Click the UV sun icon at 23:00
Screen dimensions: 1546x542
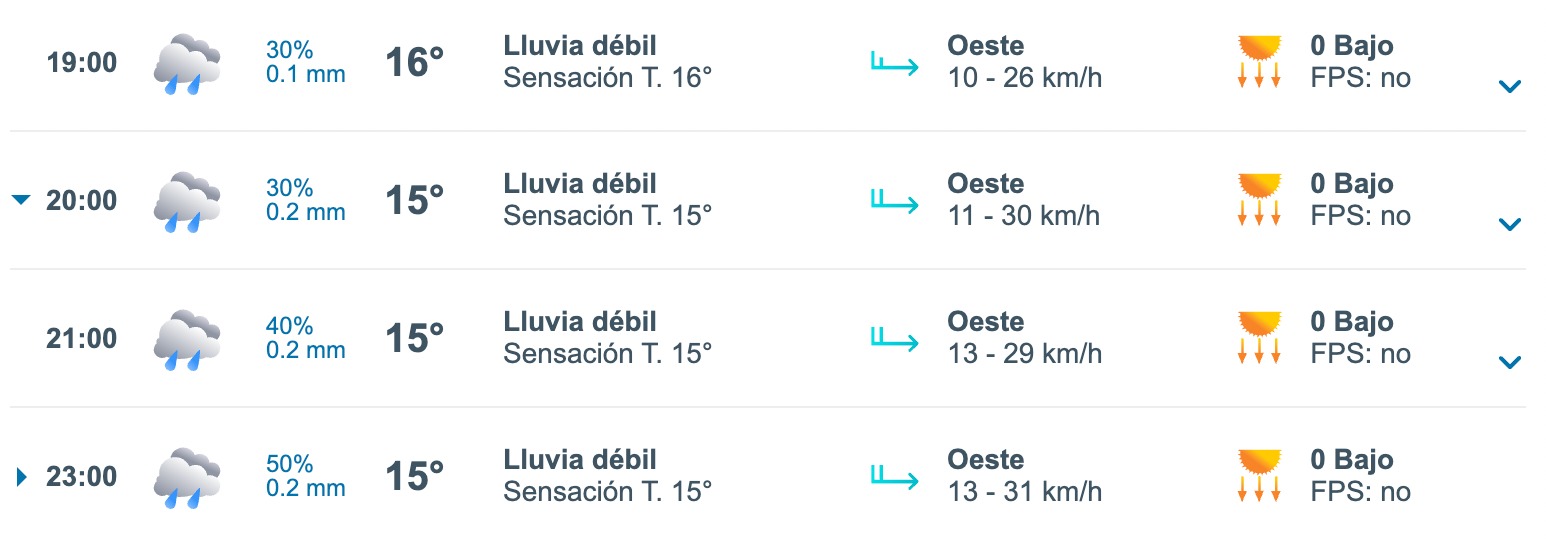(x=1259, y=476)
